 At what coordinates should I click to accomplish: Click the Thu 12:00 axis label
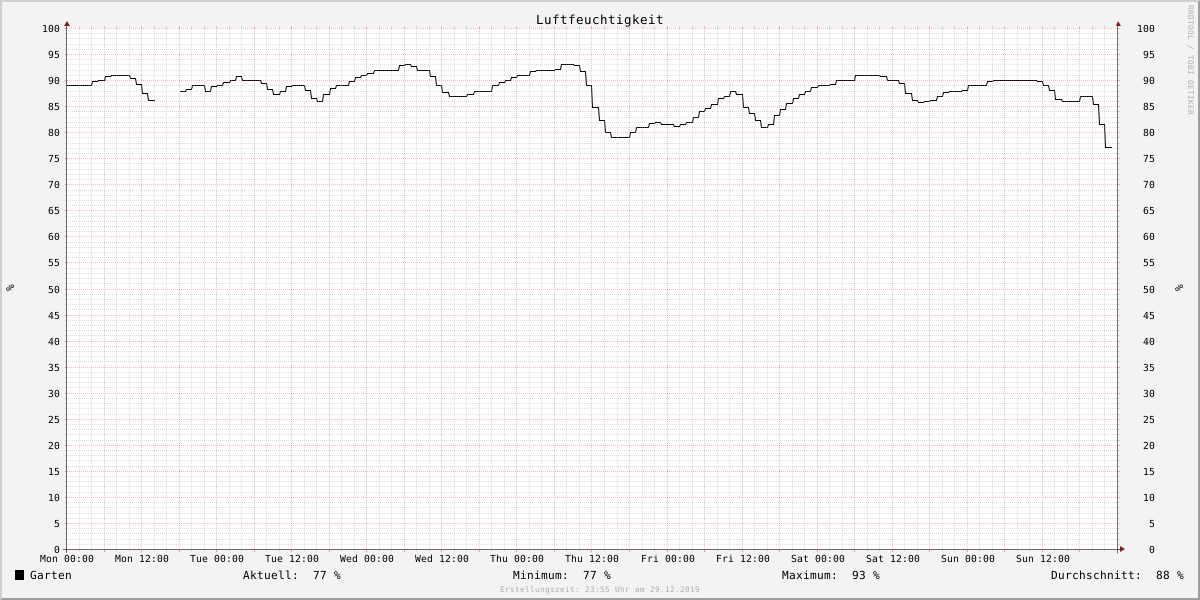(592, 559)
